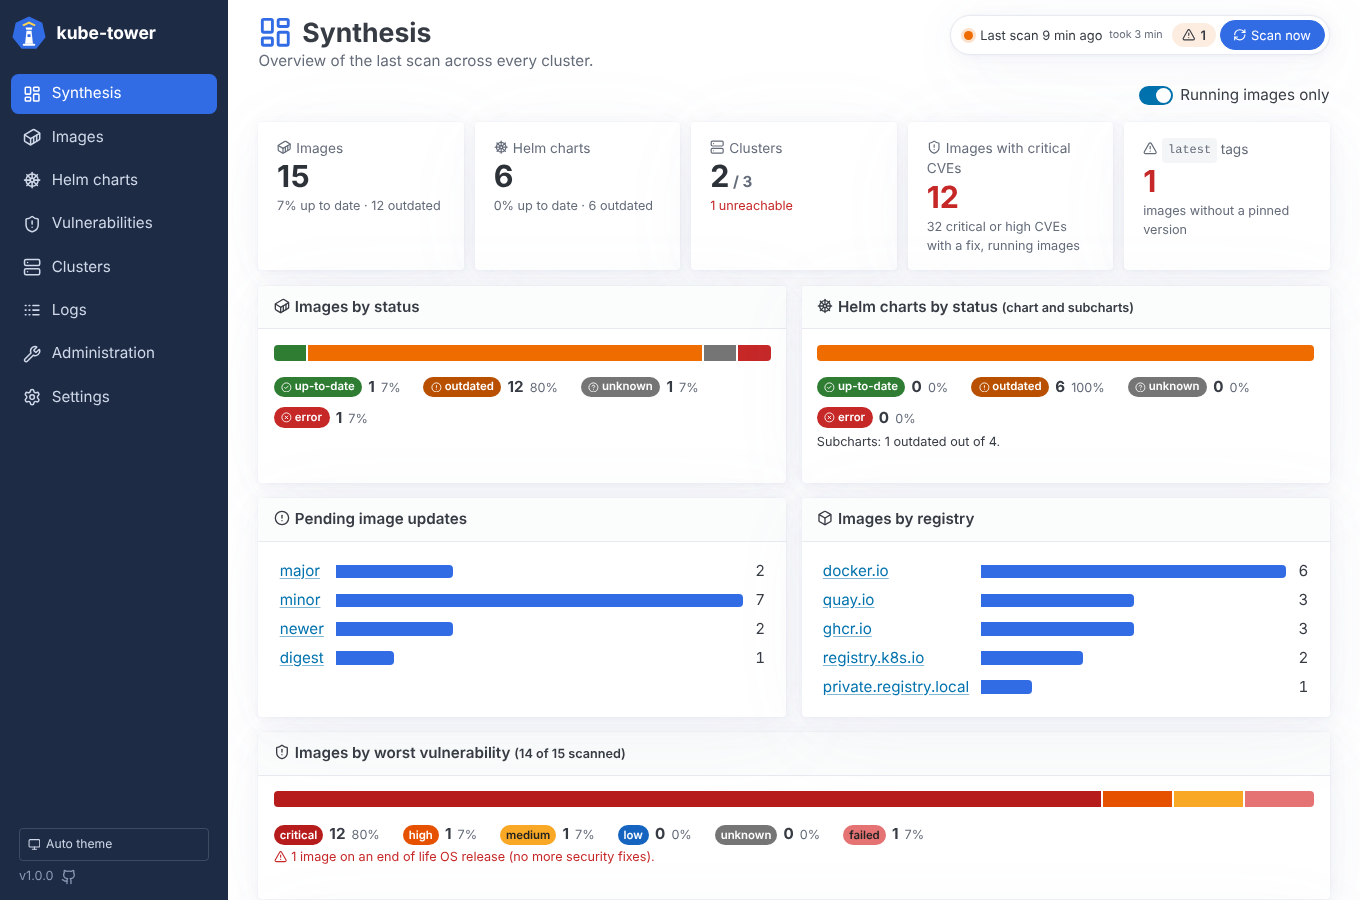The image size is (1360, 900).
Task: Open the minor pending updates link
Action: pyautogui.click(x=300, y=600)
